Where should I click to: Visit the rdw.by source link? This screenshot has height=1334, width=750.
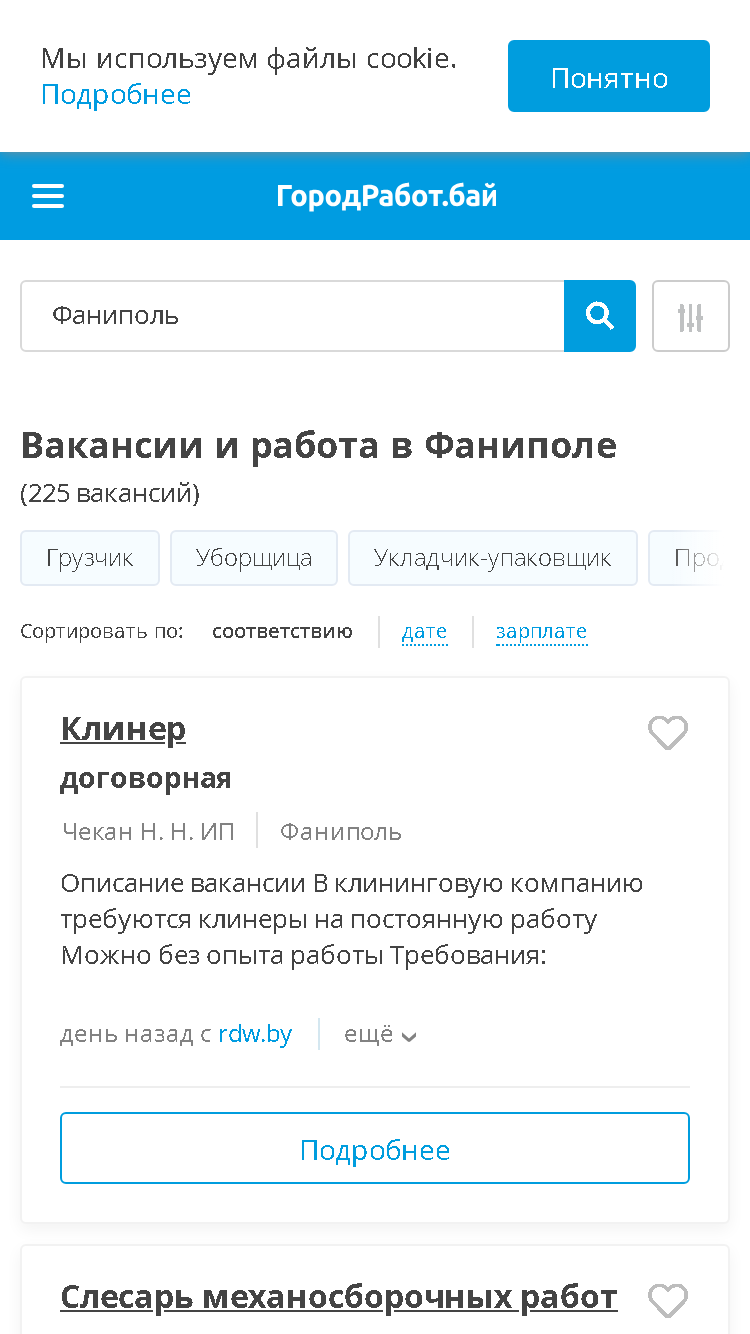point(255,1034)
